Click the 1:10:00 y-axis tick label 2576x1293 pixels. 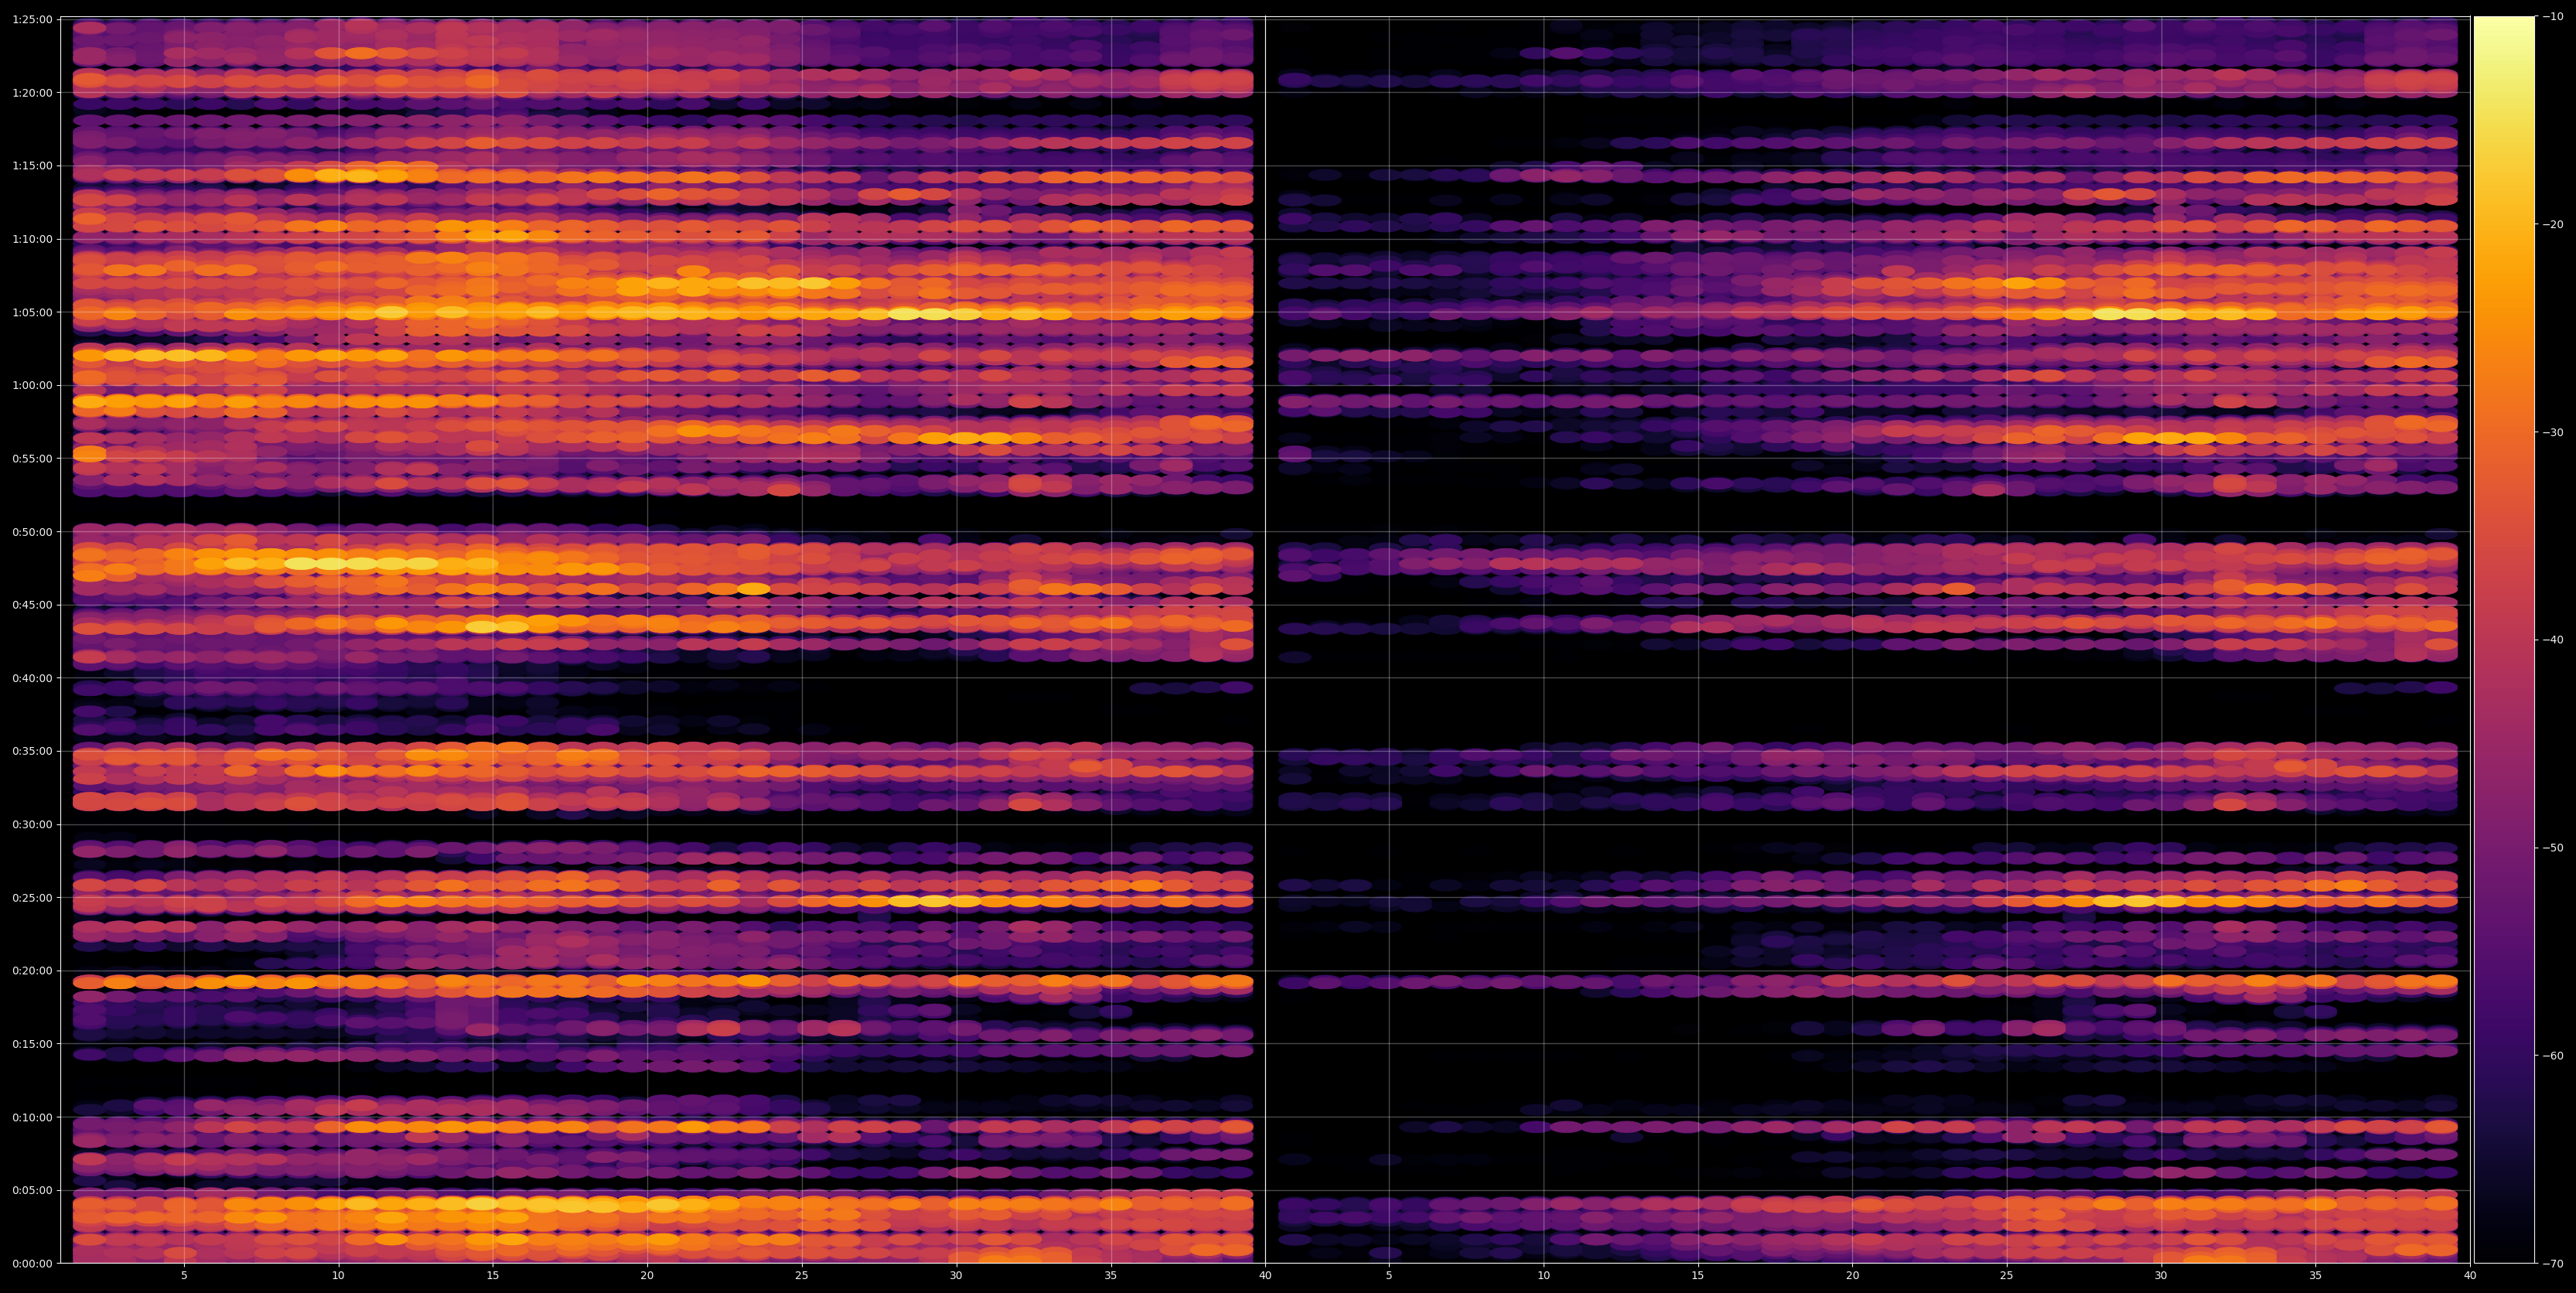click(x=32, y=239)
